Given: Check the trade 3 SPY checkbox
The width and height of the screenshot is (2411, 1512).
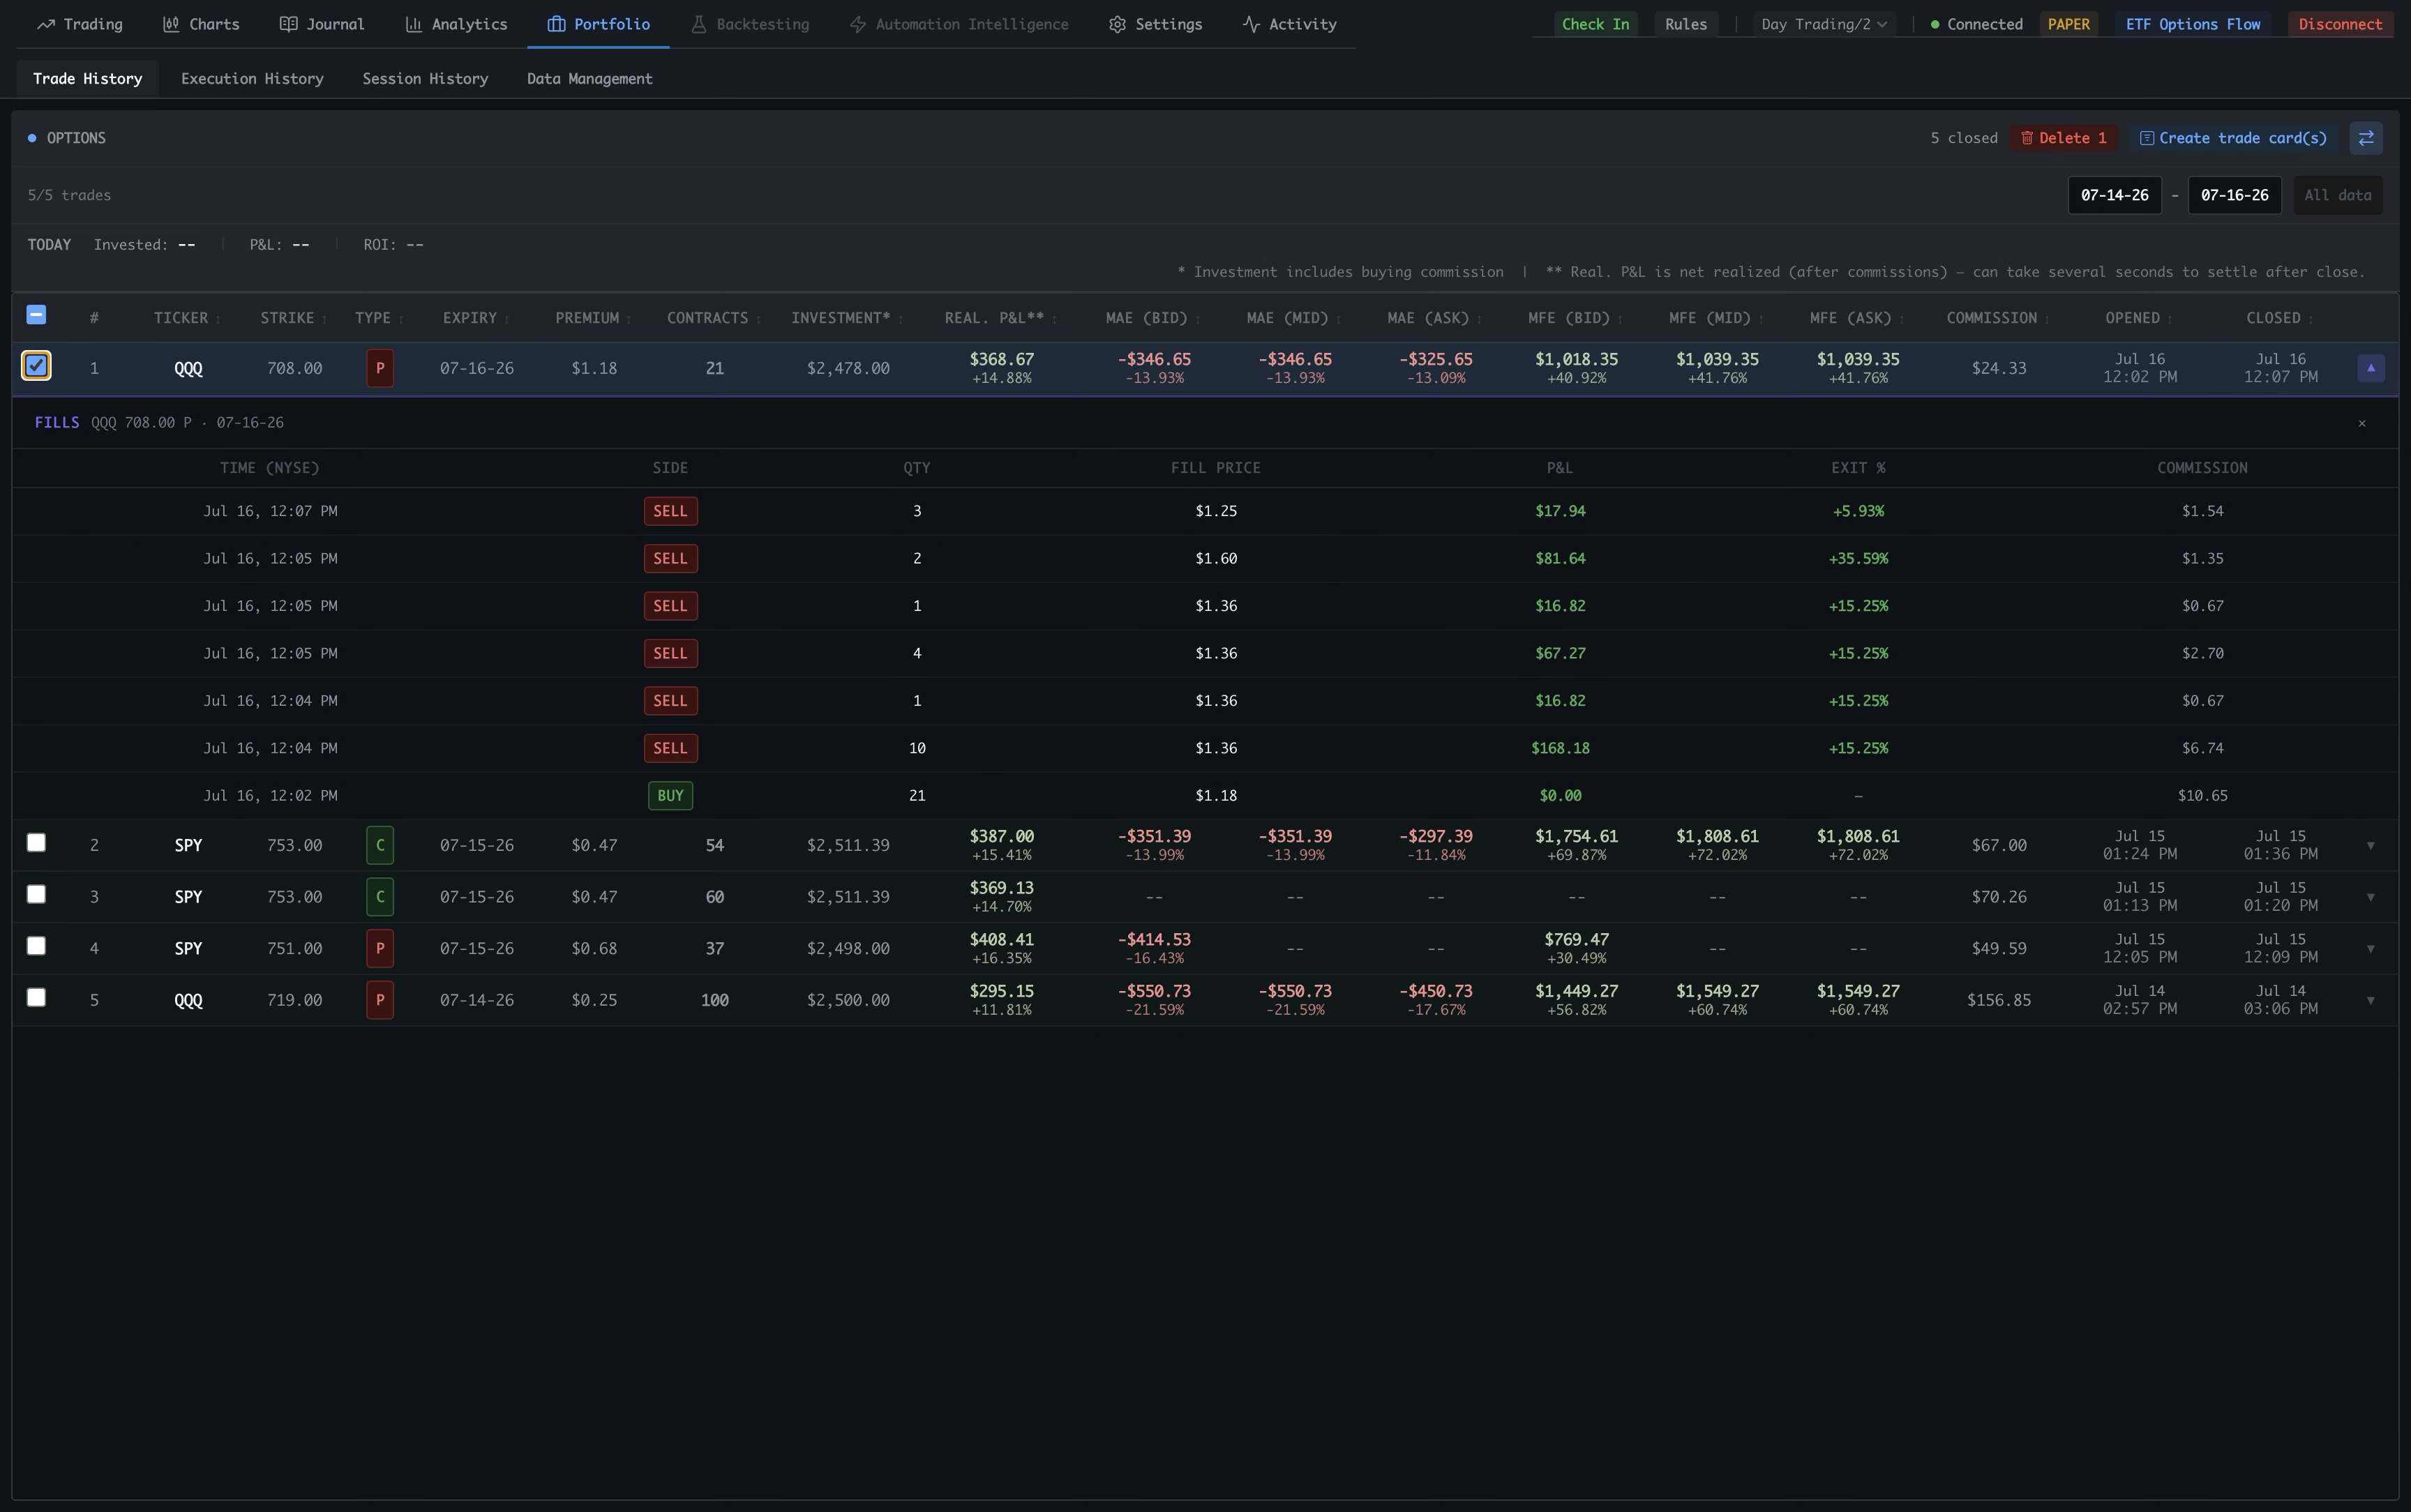Looking at the screenshot, I should click(36, 894).
